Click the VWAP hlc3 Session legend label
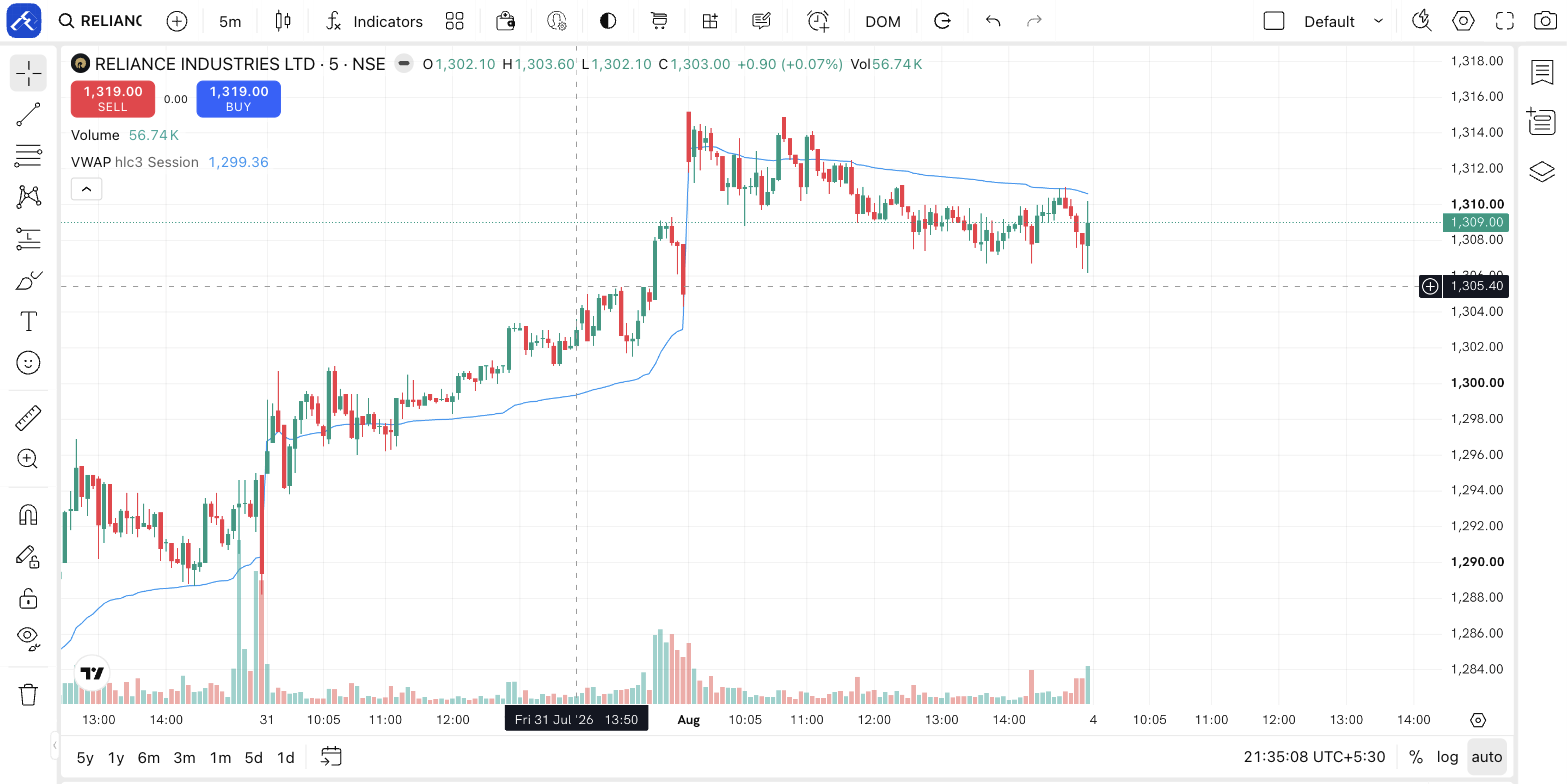The height and width of the screenshot is (784, 1568). (135, 162)
